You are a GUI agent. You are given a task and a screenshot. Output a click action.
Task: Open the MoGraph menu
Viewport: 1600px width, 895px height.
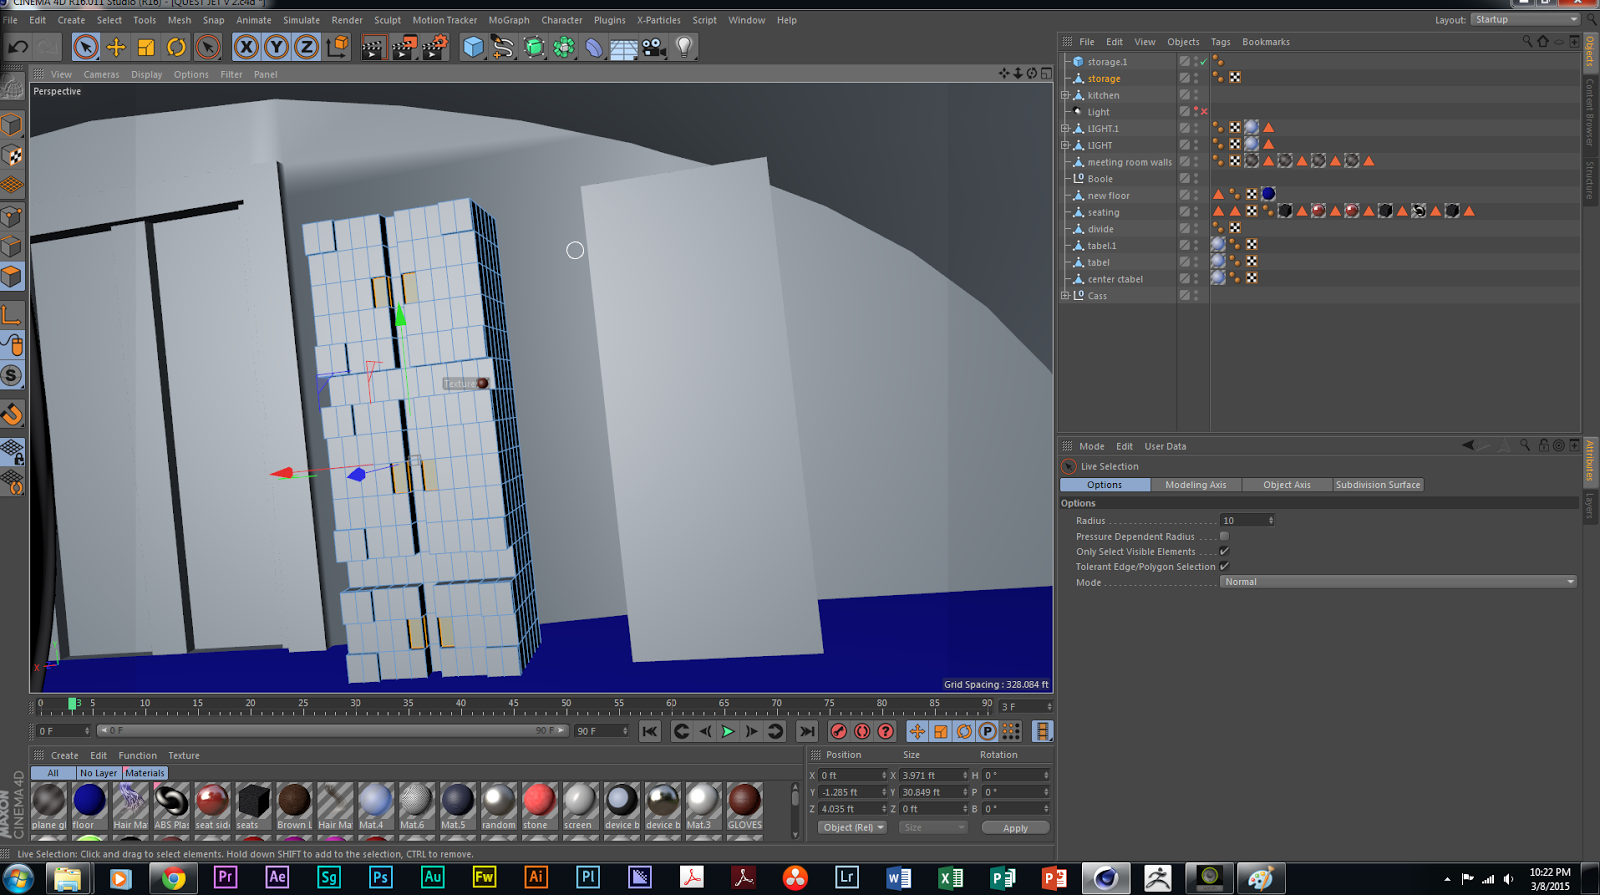coord(509,20)
